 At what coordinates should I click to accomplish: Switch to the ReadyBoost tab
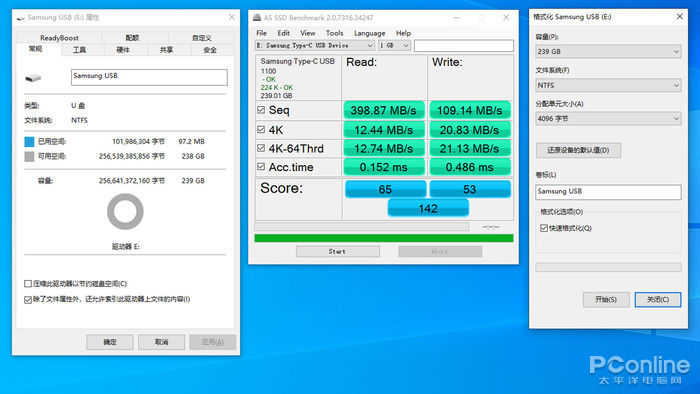(59, 38)
